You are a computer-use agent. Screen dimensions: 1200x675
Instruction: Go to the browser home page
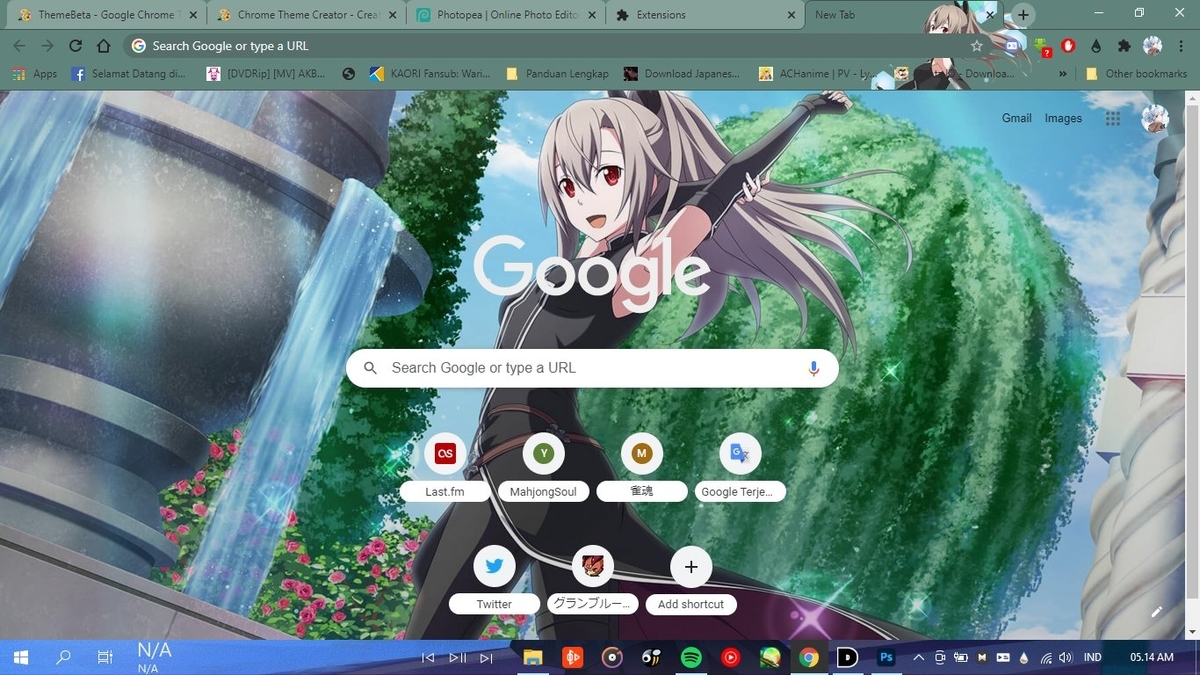point(103,46)
